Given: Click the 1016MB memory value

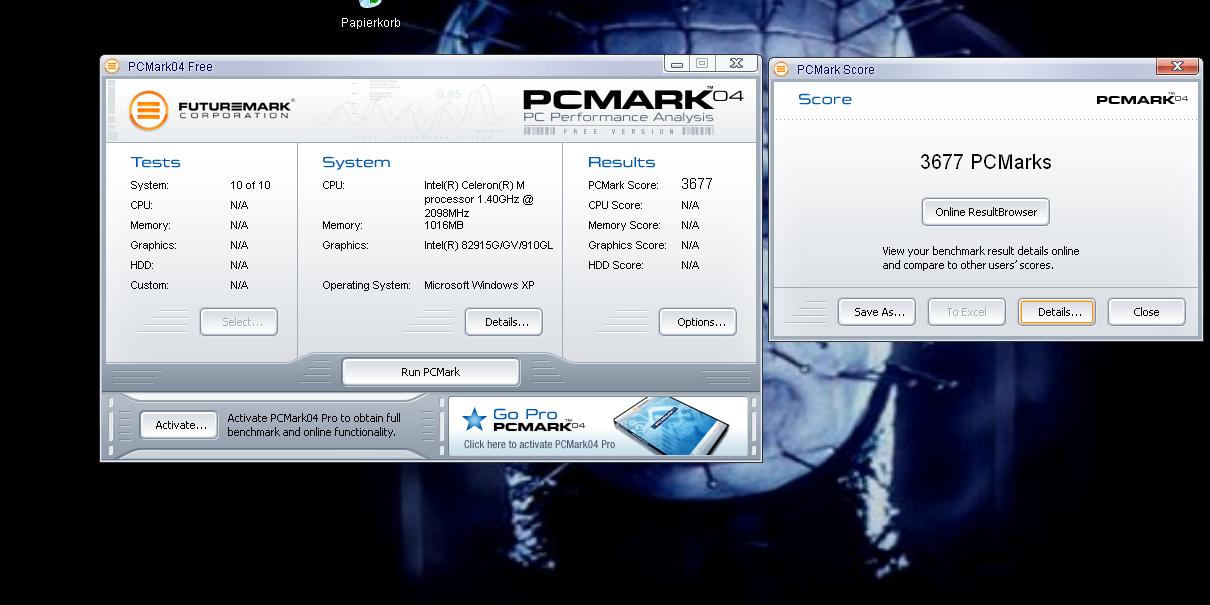Looking at the screenshot, I should 445,225.
